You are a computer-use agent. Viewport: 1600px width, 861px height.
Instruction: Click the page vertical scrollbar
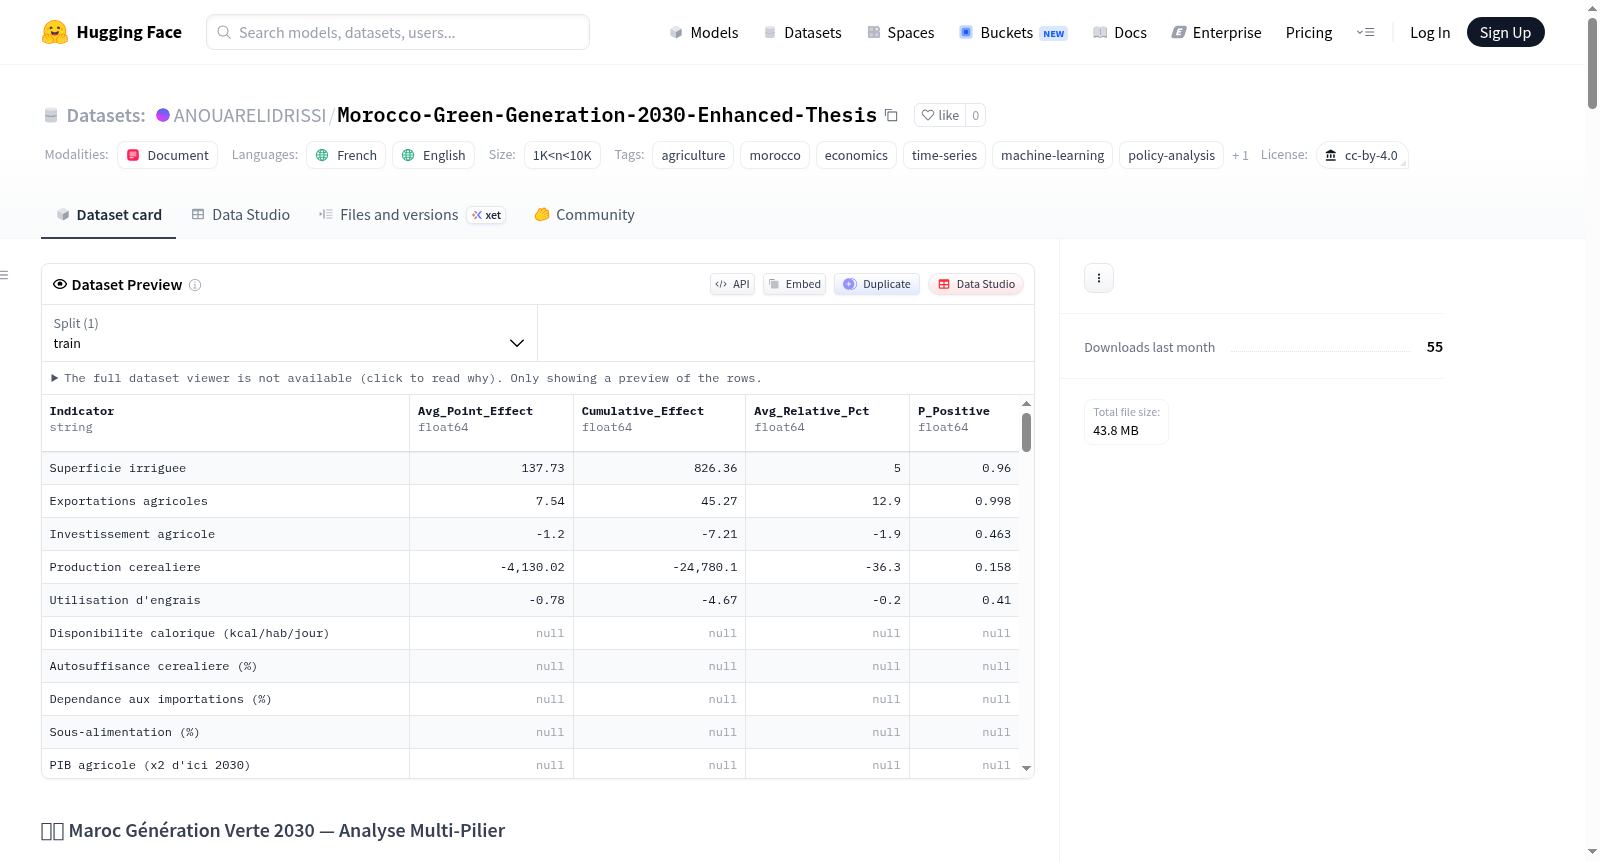tap(1592, 62)
